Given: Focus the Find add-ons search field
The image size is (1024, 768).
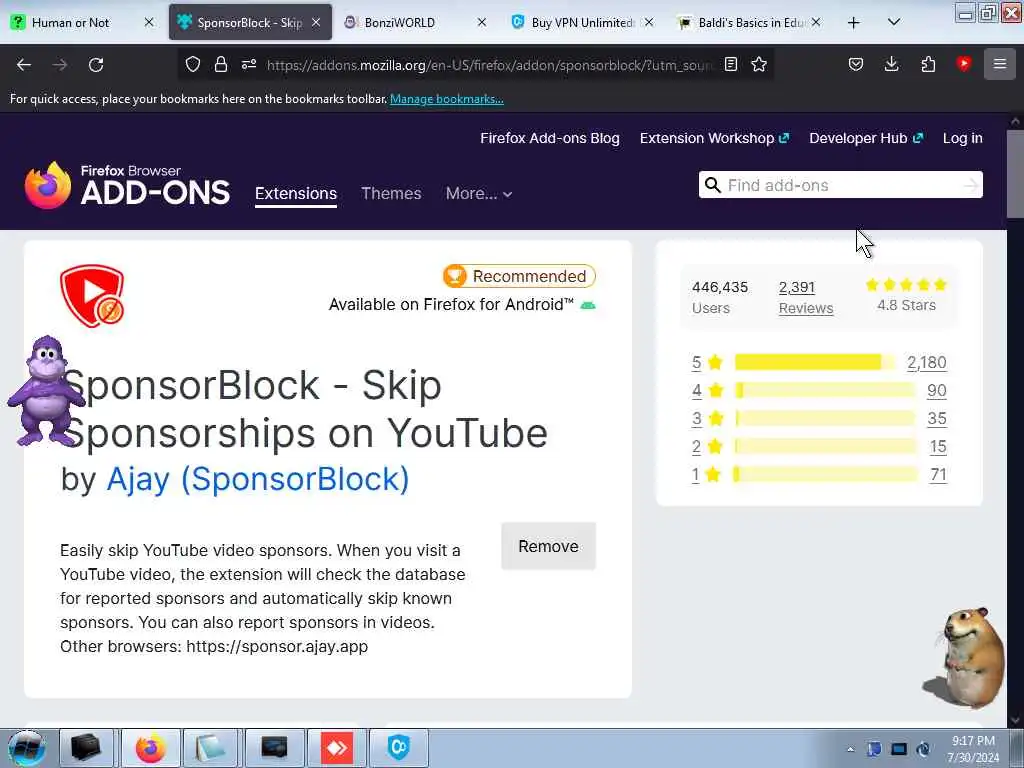Looking at the screenshot, I should click(x=840, y=185).
